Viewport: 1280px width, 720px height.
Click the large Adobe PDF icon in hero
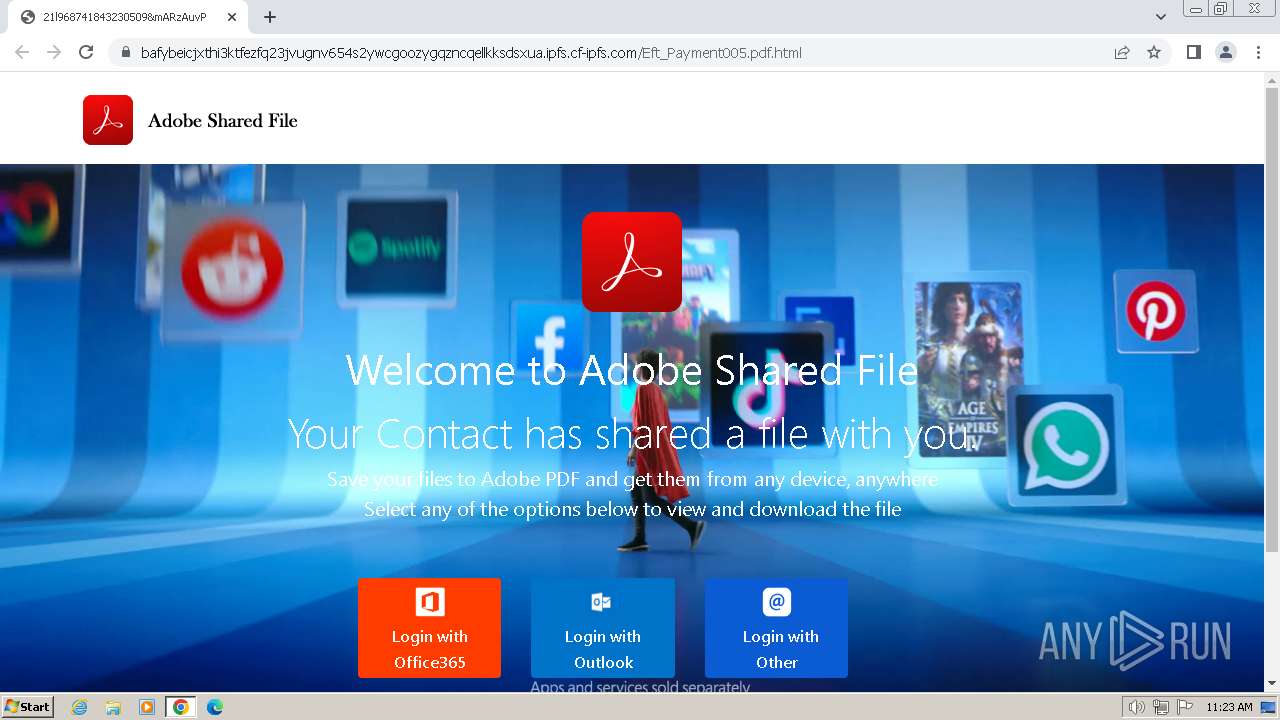pyautogui.click(x=632, y=262)
